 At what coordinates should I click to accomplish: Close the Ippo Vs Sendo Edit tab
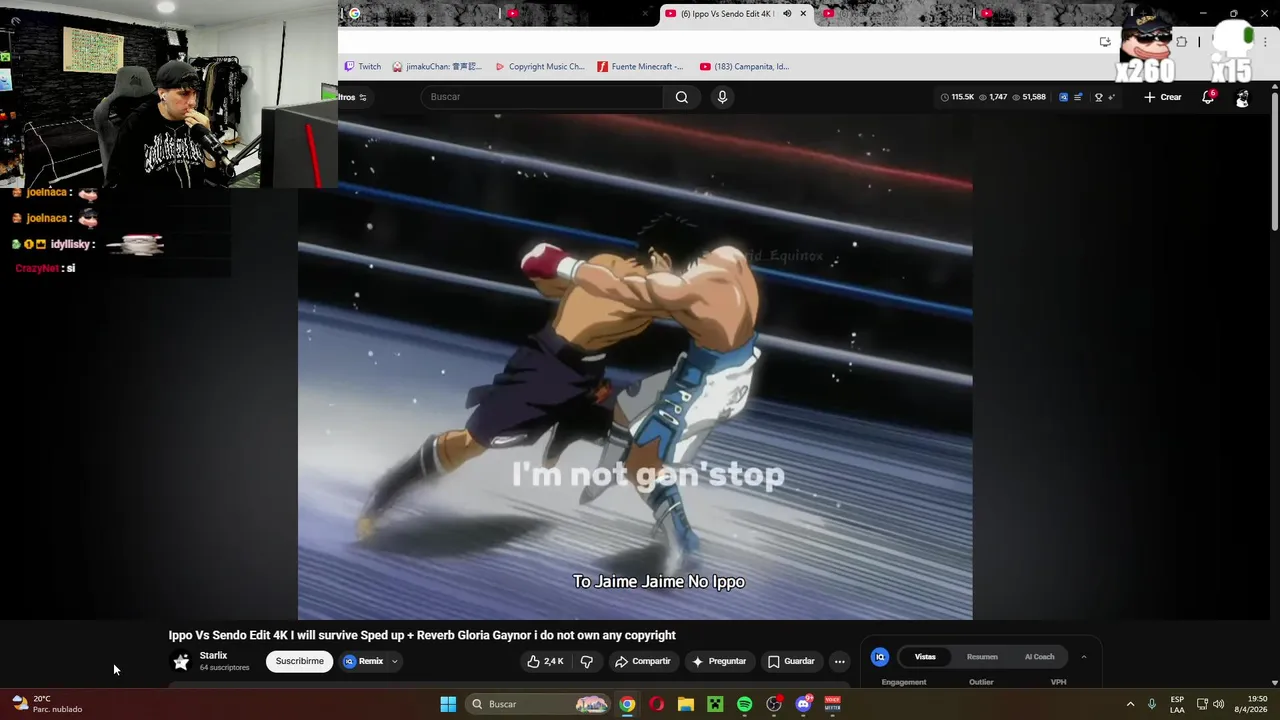click(802, 13)
